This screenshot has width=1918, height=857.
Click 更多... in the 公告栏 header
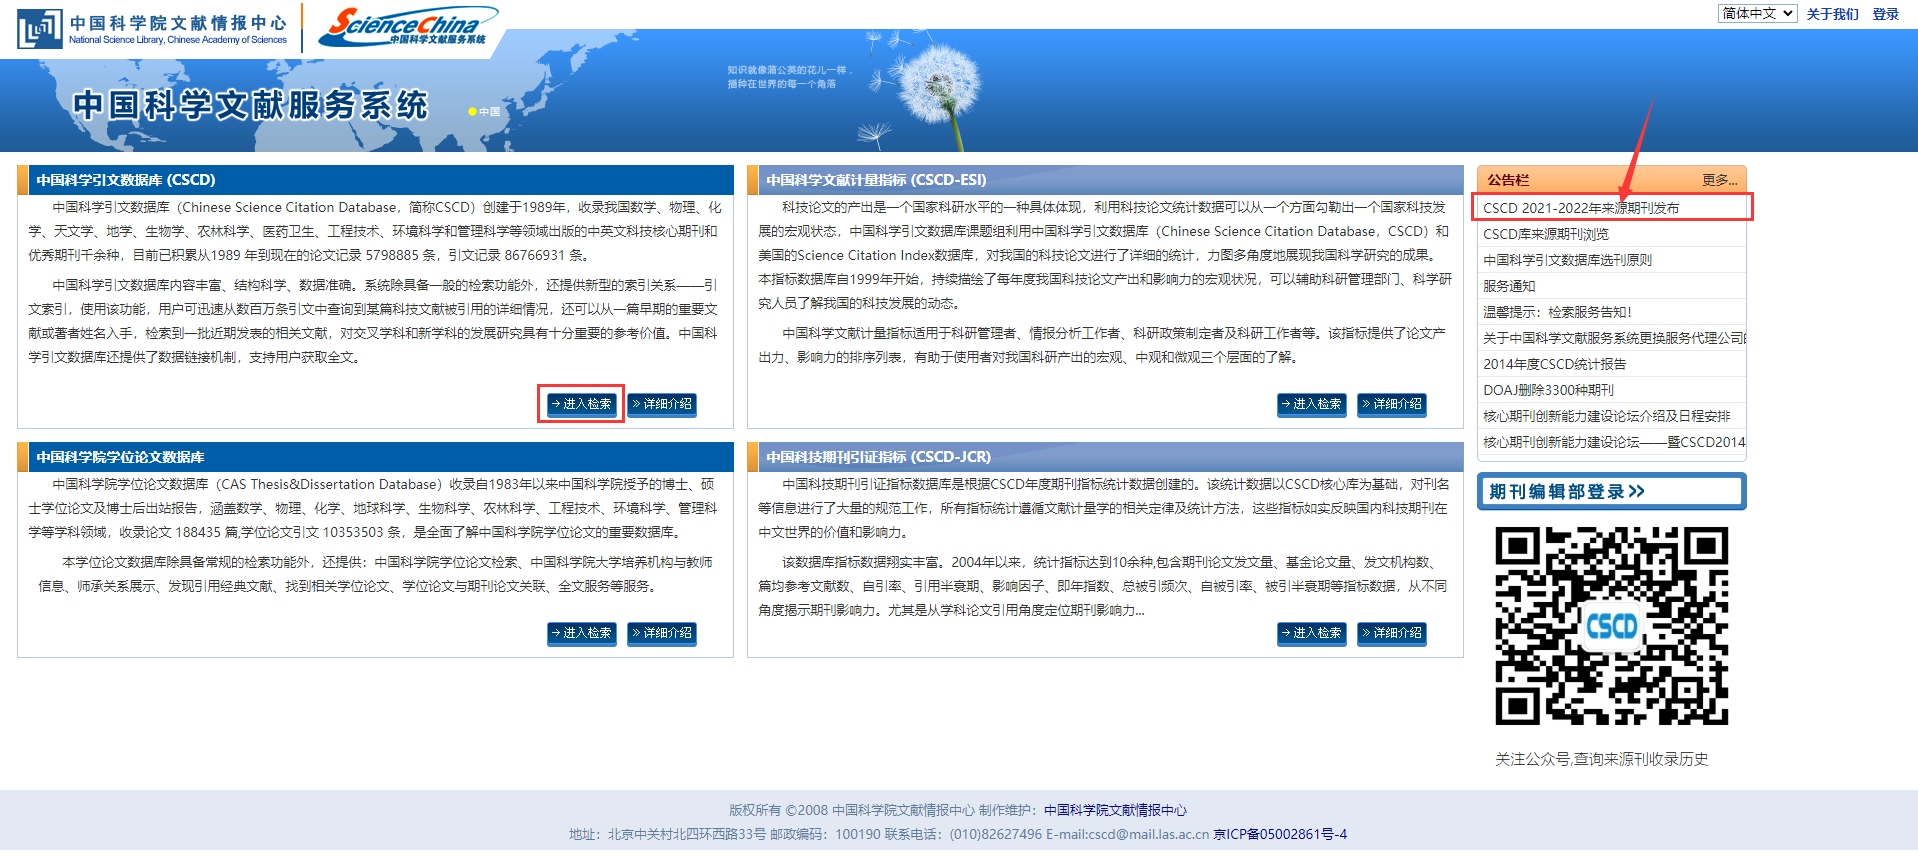click(1720, 180)
